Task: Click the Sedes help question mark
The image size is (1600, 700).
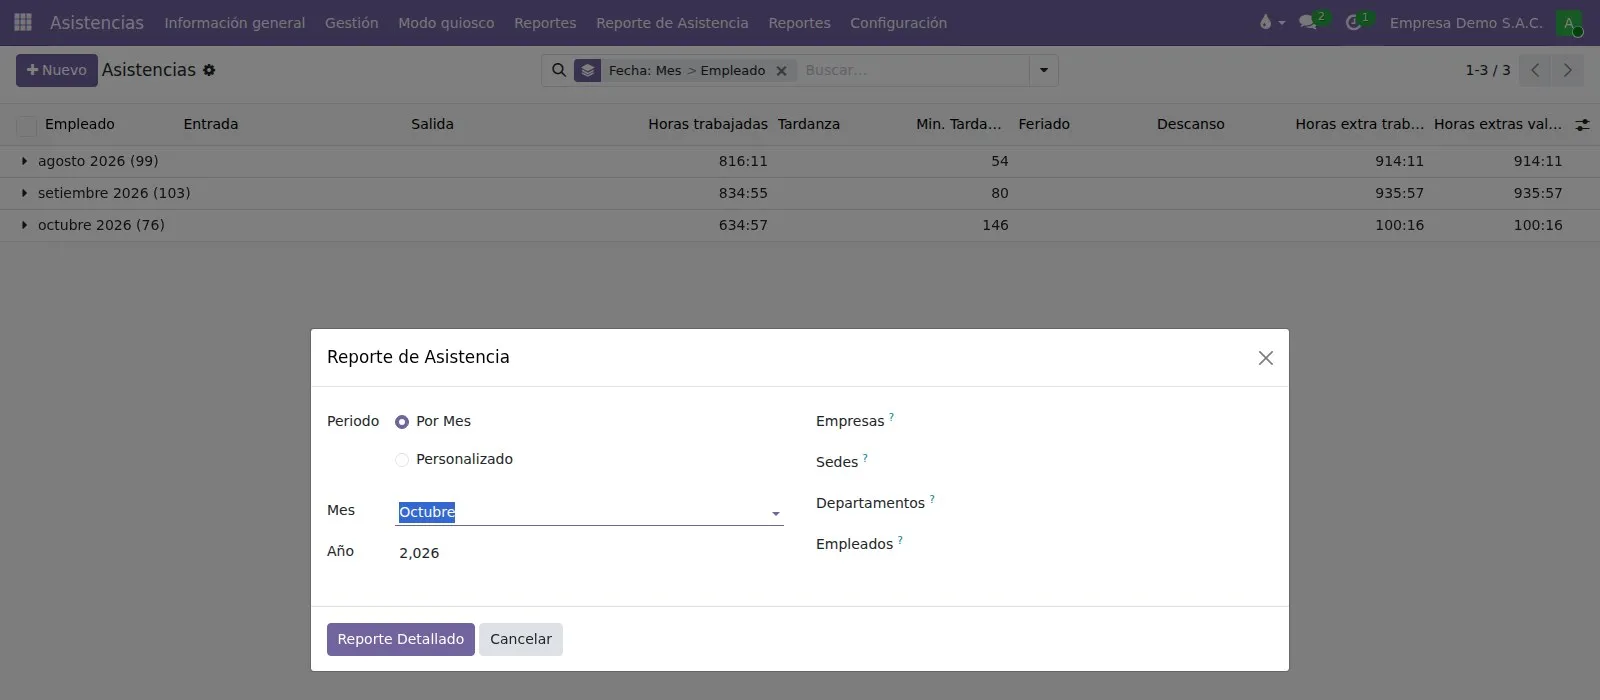Action: [x=865, y=458]
